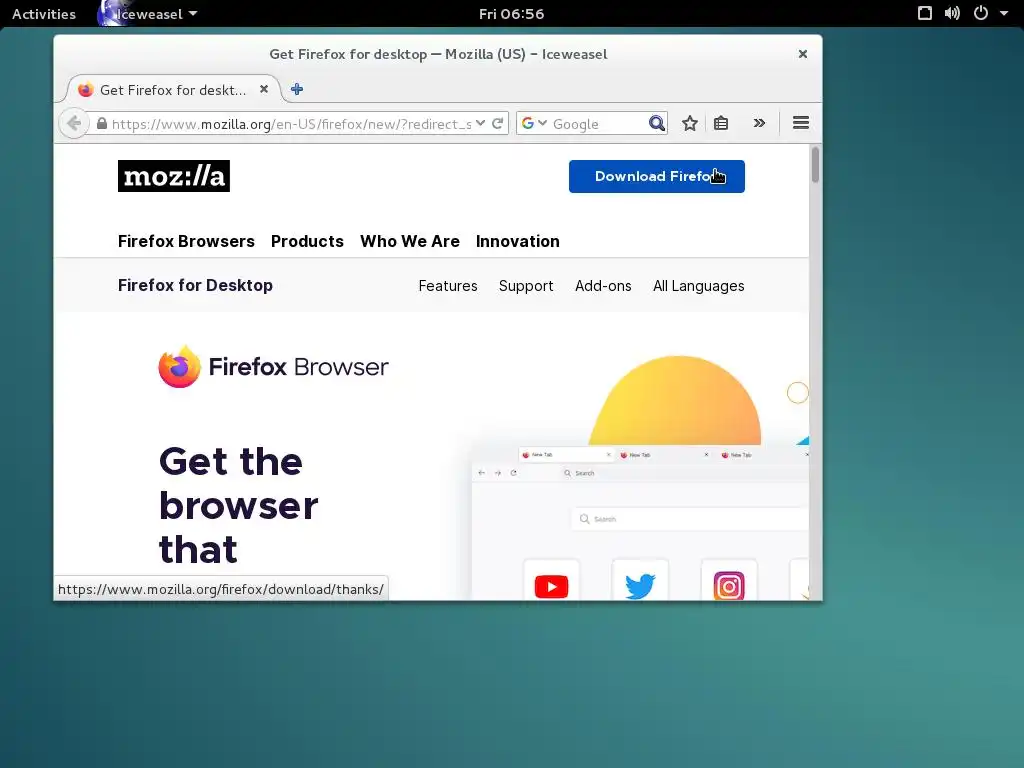Click the Mozilla logo
This screenshot has width=1024, height=768.
[174, 176]
